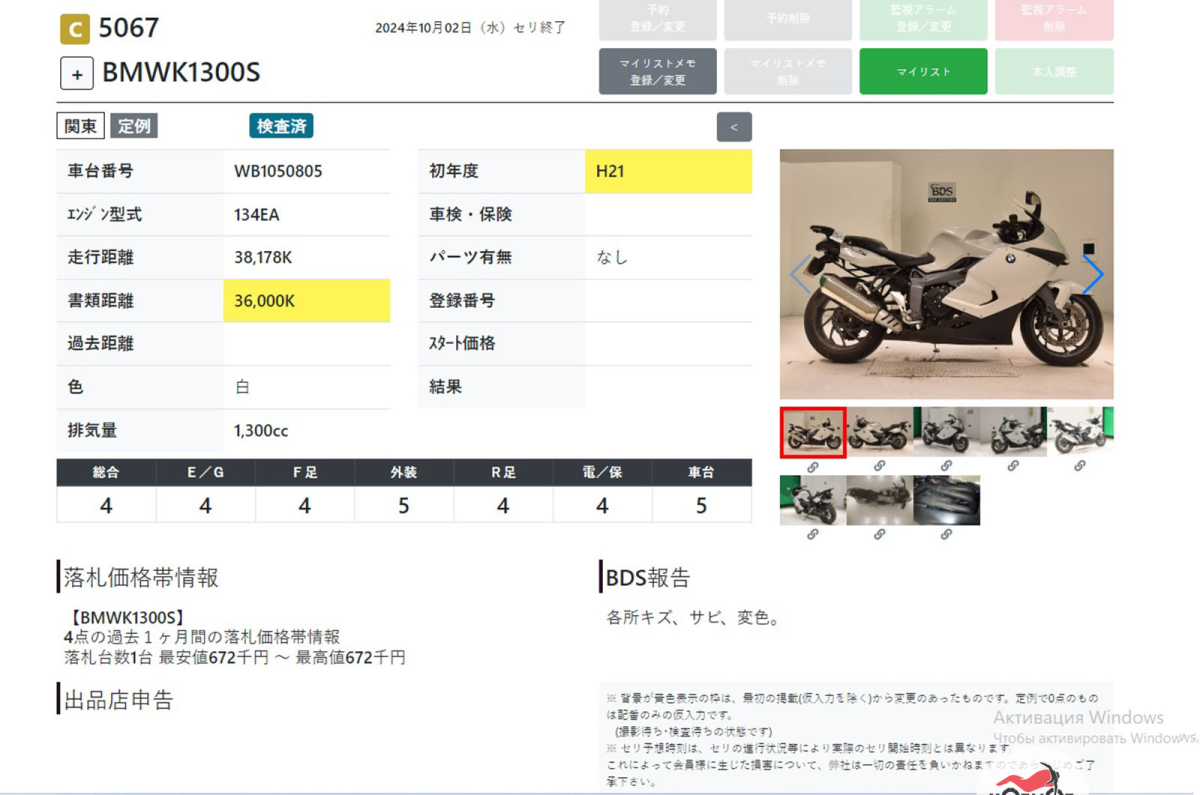Image resolution: width=1200 pixels, height=795 pixels.
Task: Open link icon under exhaust close-up thumbnail
Action: [947, 535]
